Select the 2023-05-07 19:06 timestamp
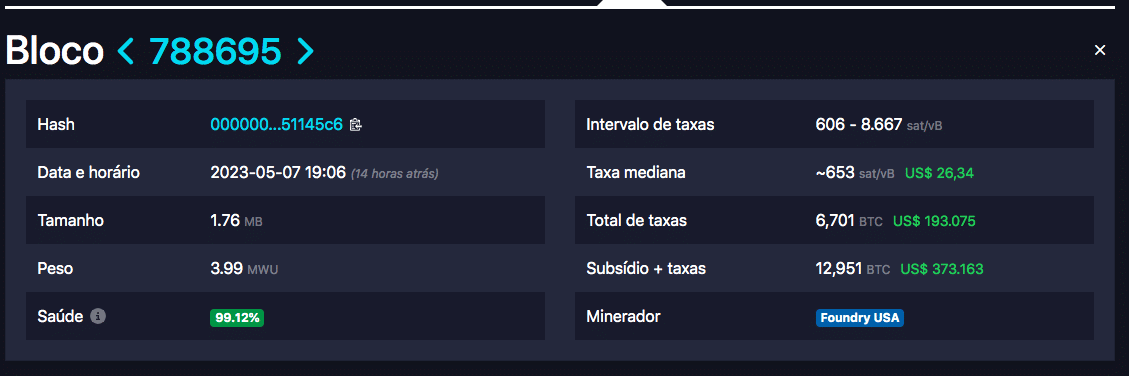Screen dimensions: 1129x376 point(278,173)
